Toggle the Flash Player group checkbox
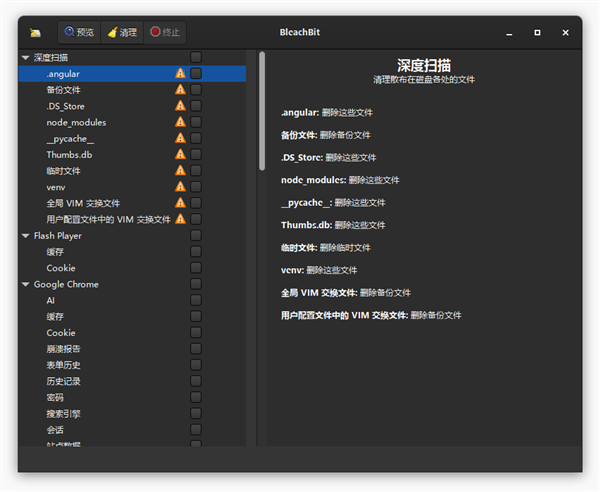The image size is (600, 492). click(x=196, y=235)
